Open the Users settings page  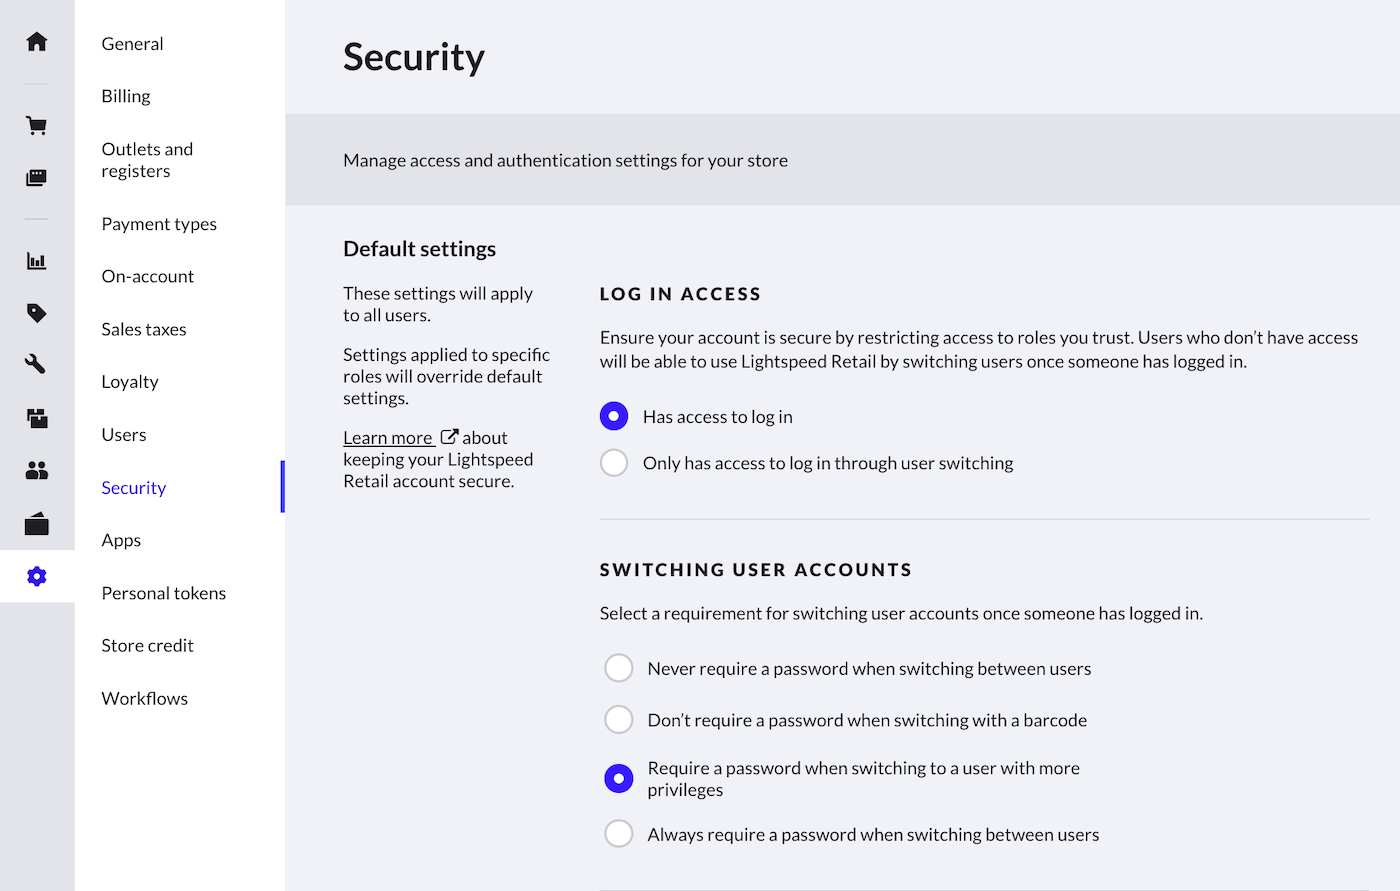click(123, 434)
